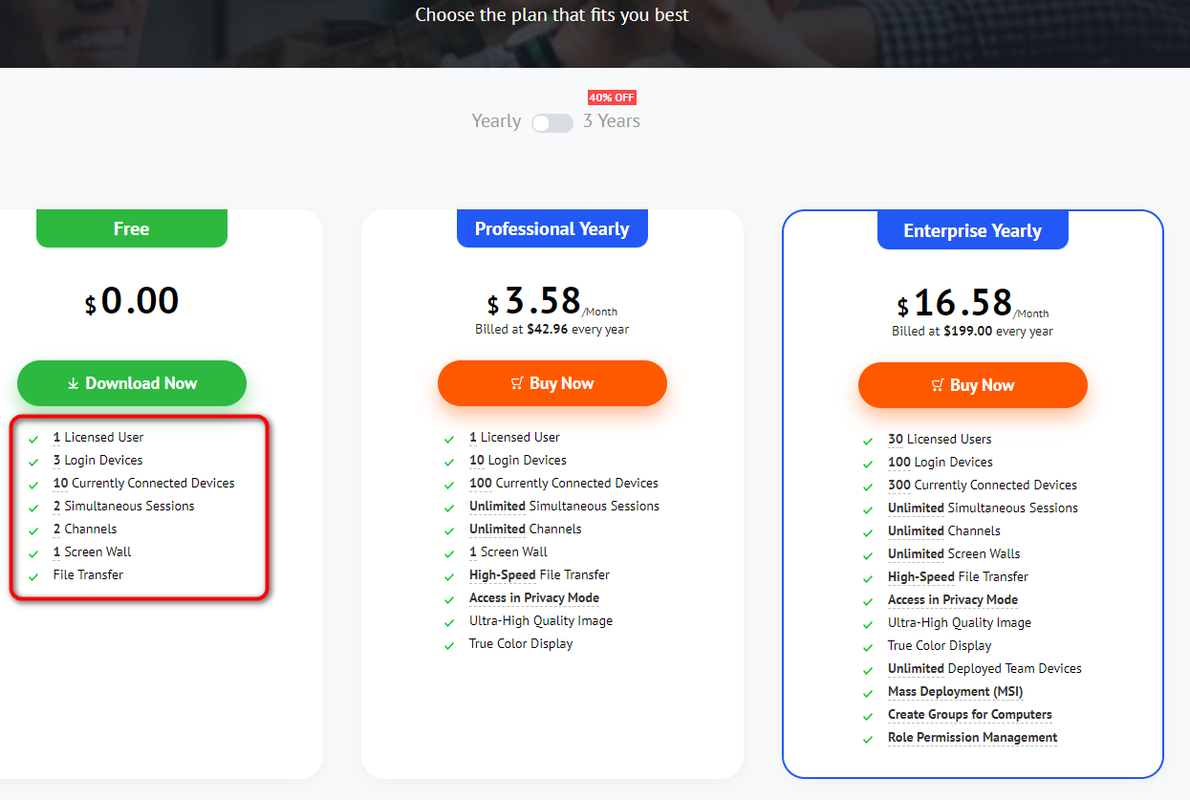The width and height of the screenshot is (1190, 800).
Task: Click 'Create Groups for Computers' feature
Action: pyautogui.click(x=970, y=714)
